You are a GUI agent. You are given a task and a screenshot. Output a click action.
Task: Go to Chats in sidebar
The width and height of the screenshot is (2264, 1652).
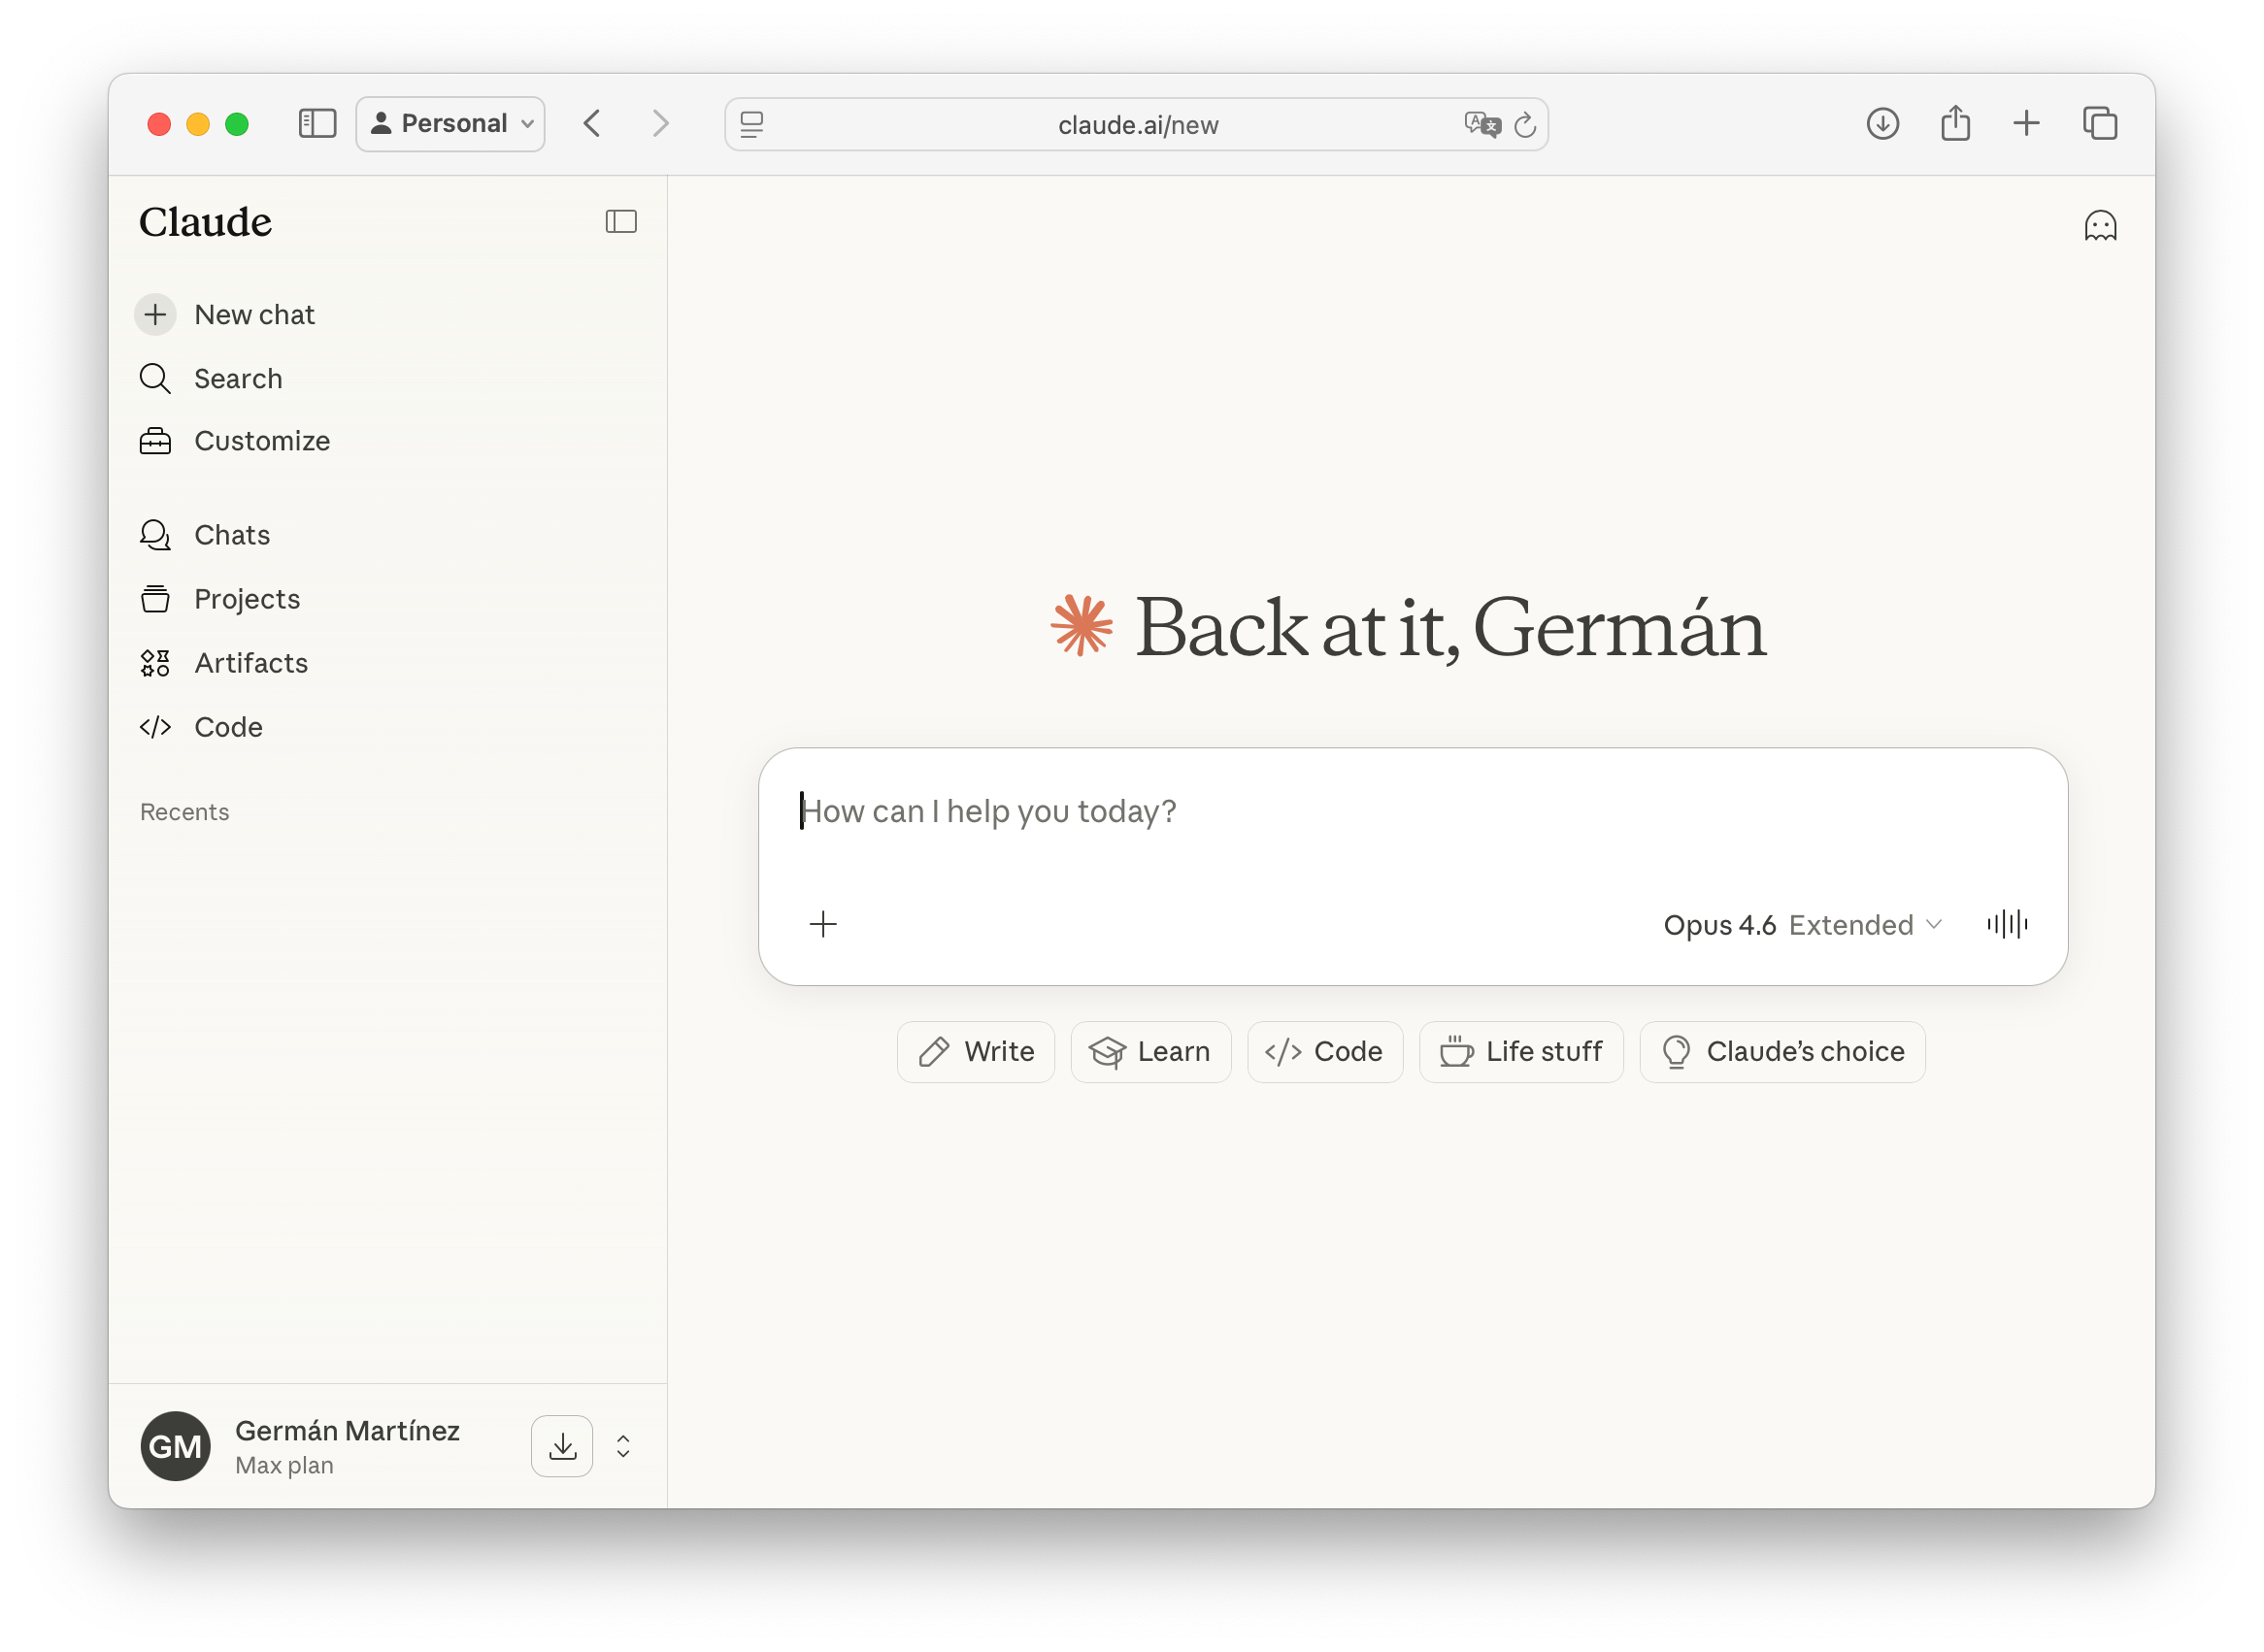click(x=232, y=535)
